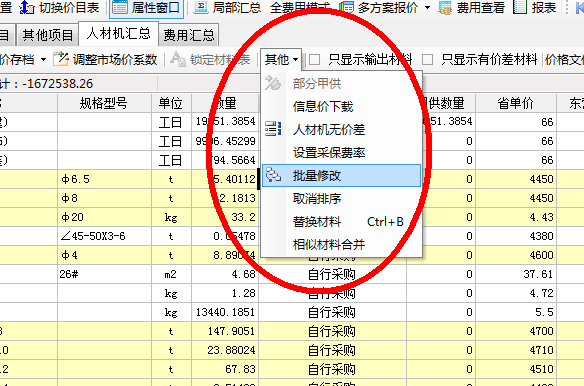Click the quantity cell 23.88024
The image size is (584, 386).
pyautogui.click(x=225, y=350)
